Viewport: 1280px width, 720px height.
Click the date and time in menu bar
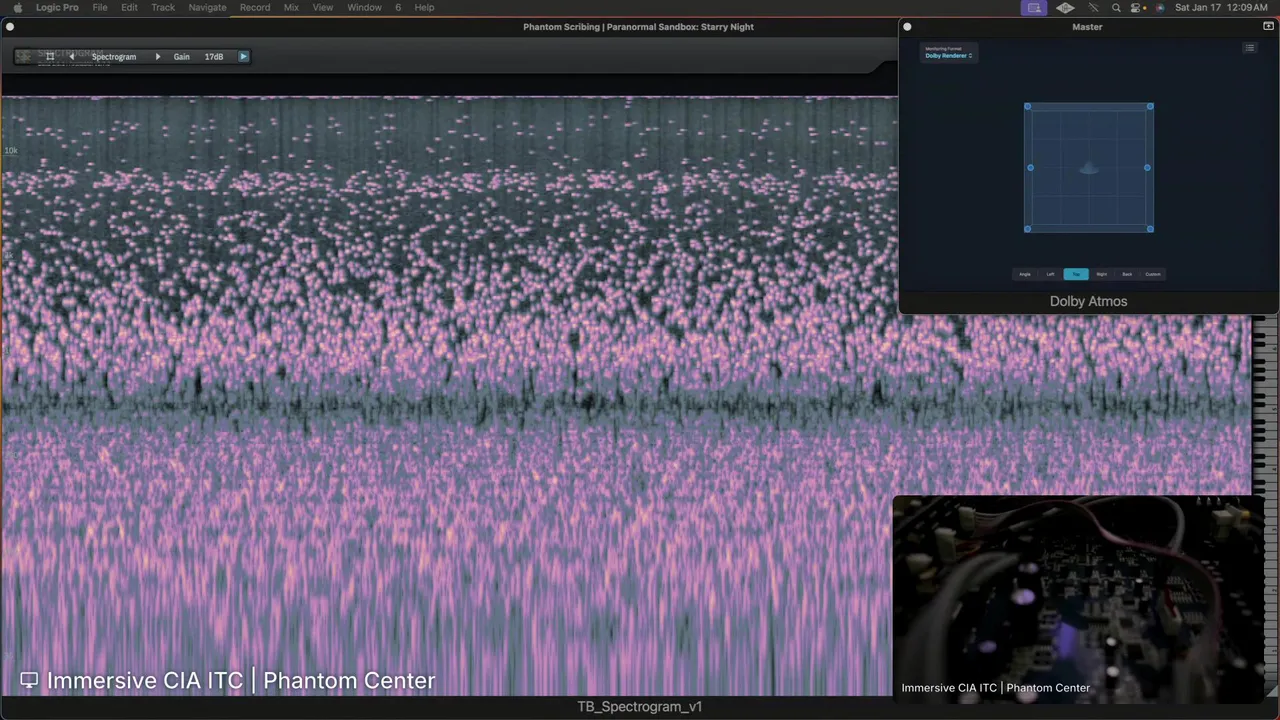[x=1222, y=7]
